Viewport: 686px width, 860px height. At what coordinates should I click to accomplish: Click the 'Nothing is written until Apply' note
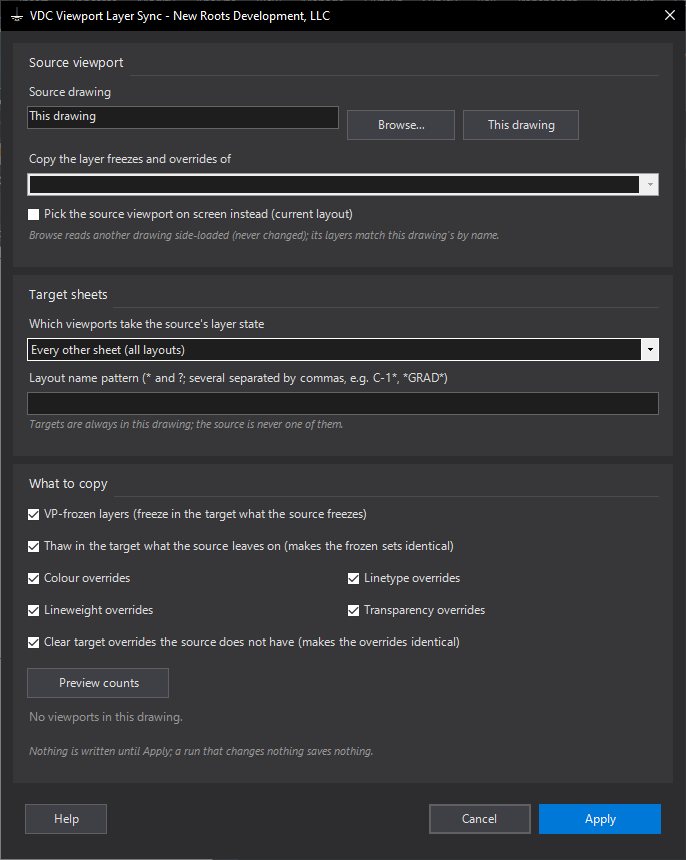pos(201,751)
